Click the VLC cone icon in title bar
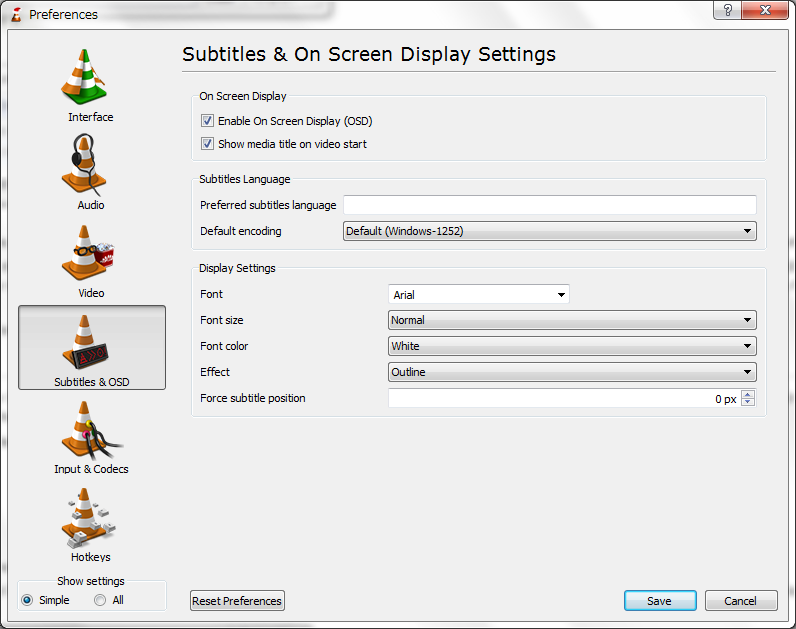 [16, 14]
